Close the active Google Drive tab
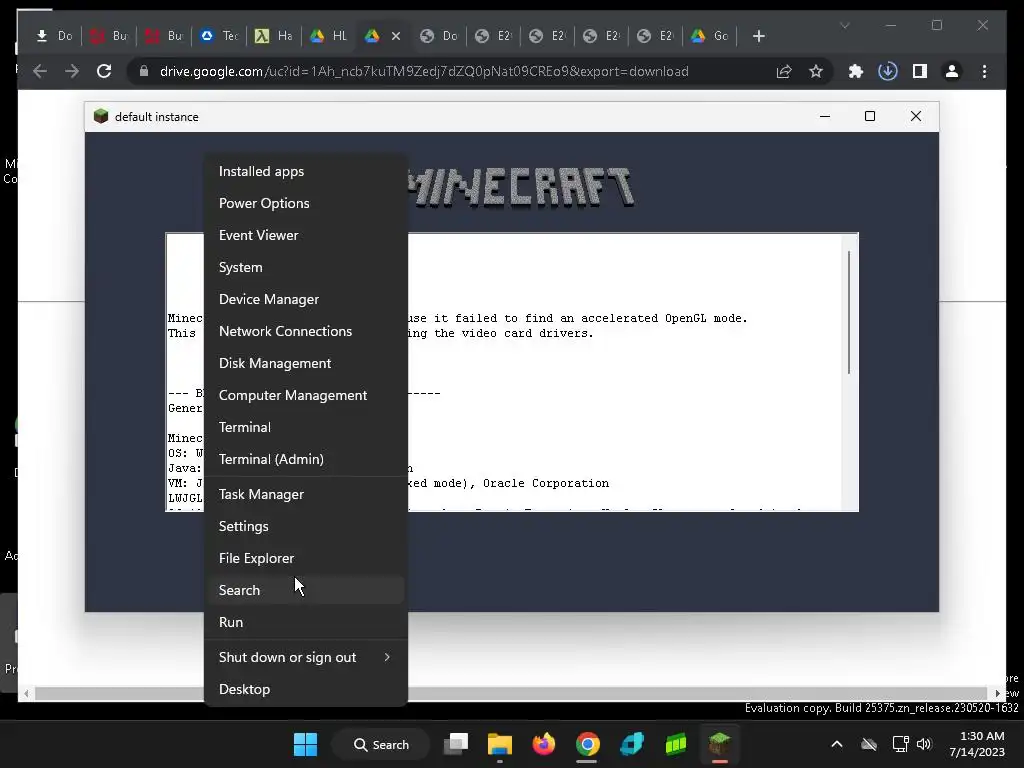This screenshot has height=768, width=1024. [x=396, y=36]
